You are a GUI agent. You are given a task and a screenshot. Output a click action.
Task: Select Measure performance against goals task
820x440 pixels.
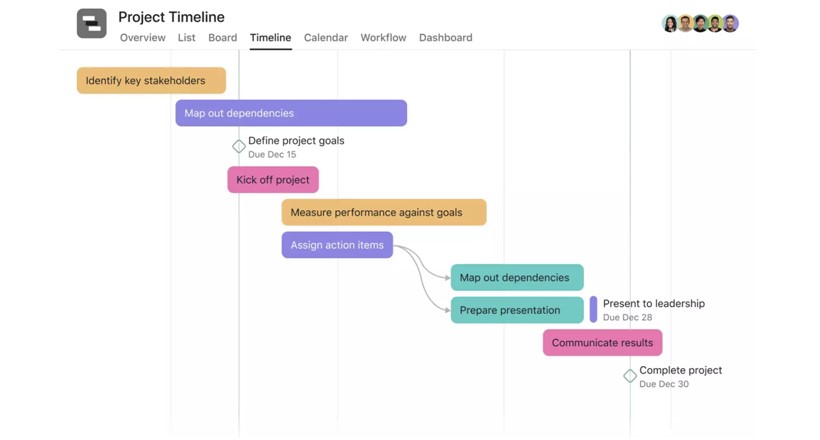click(x=384, y=212)
